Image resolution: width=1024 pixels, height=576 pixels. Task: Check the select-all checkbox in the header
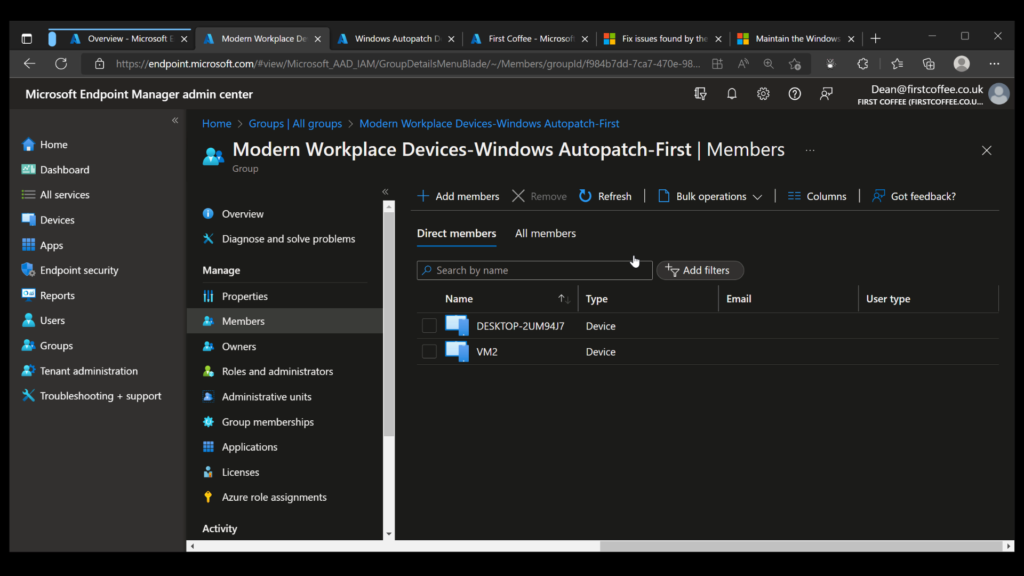(429, 298)
